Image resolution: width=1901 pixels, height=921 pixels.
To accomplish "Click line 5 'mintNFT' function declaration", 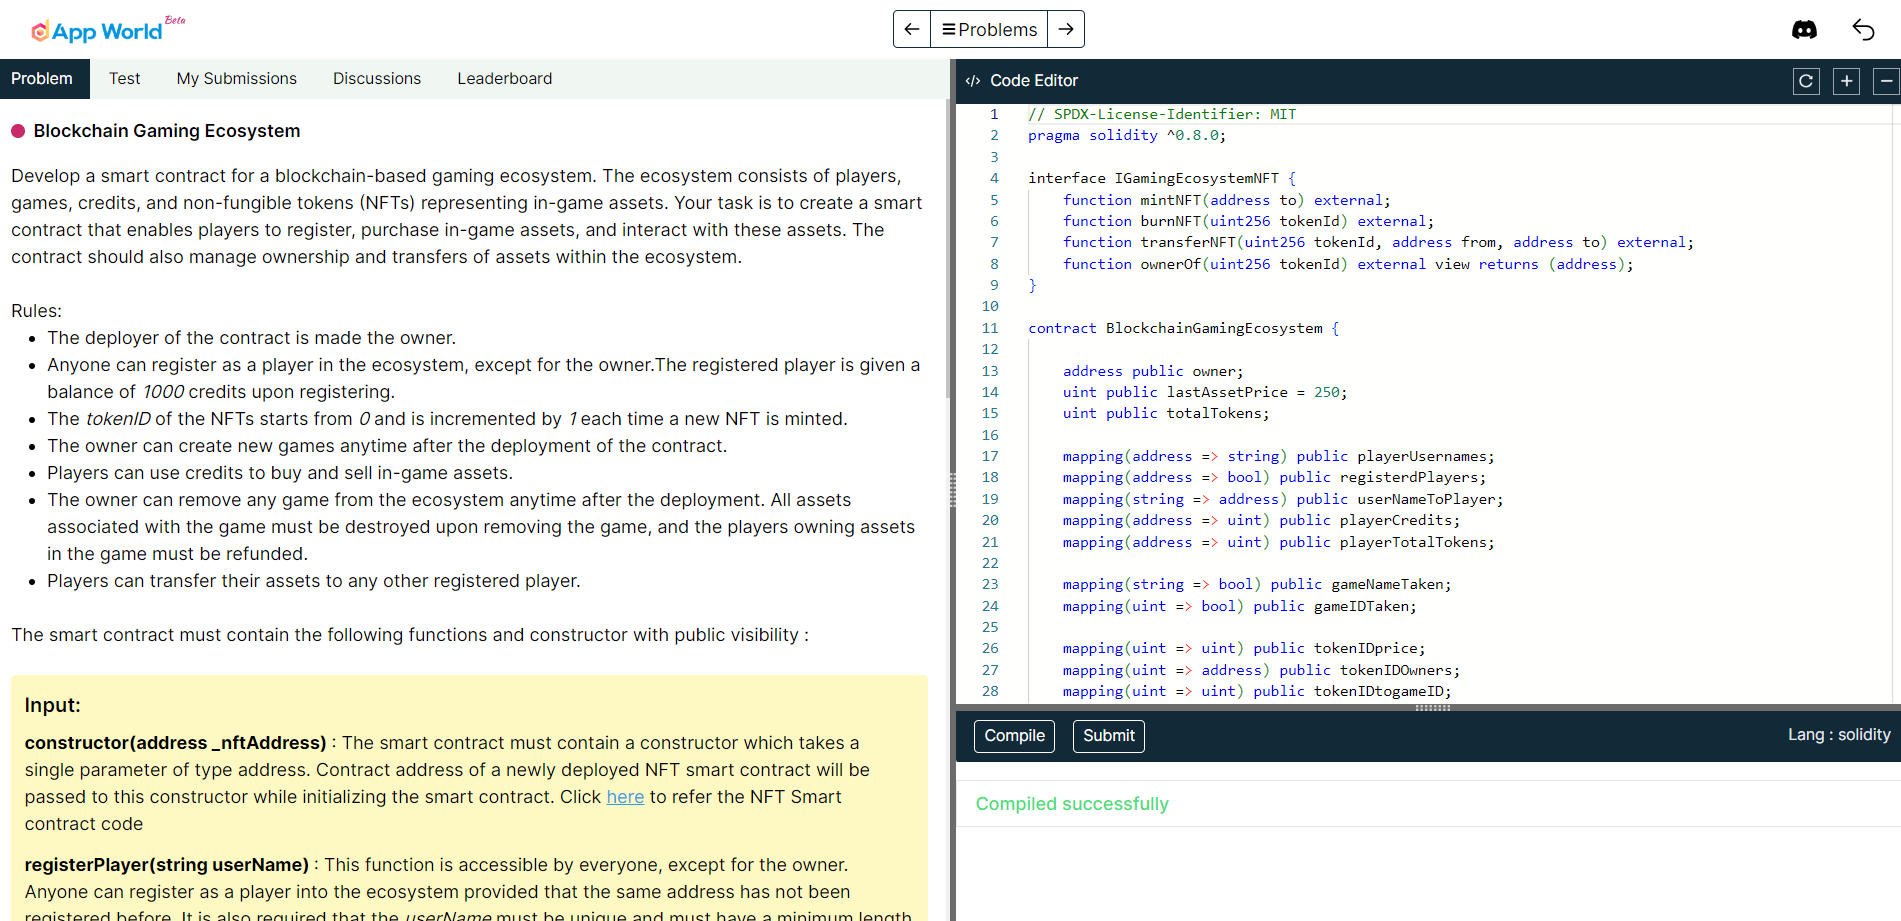I will [x=1226, y=200].
